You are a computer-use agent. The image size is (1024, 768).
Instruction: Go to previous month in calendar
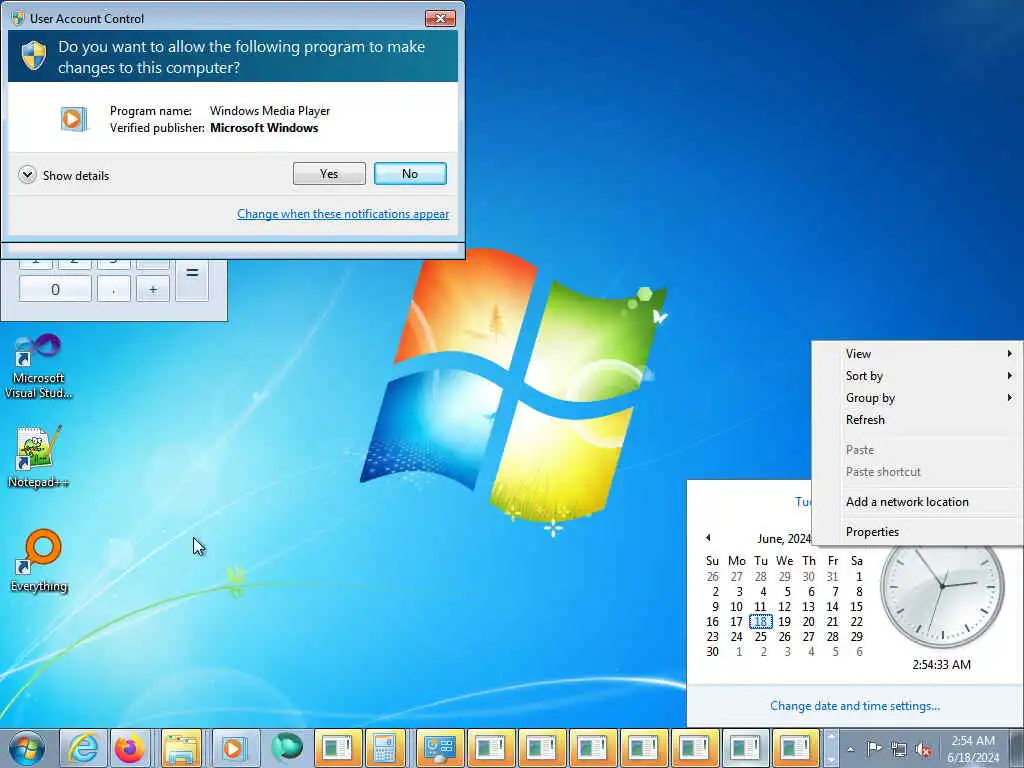(x=708, y=537)
